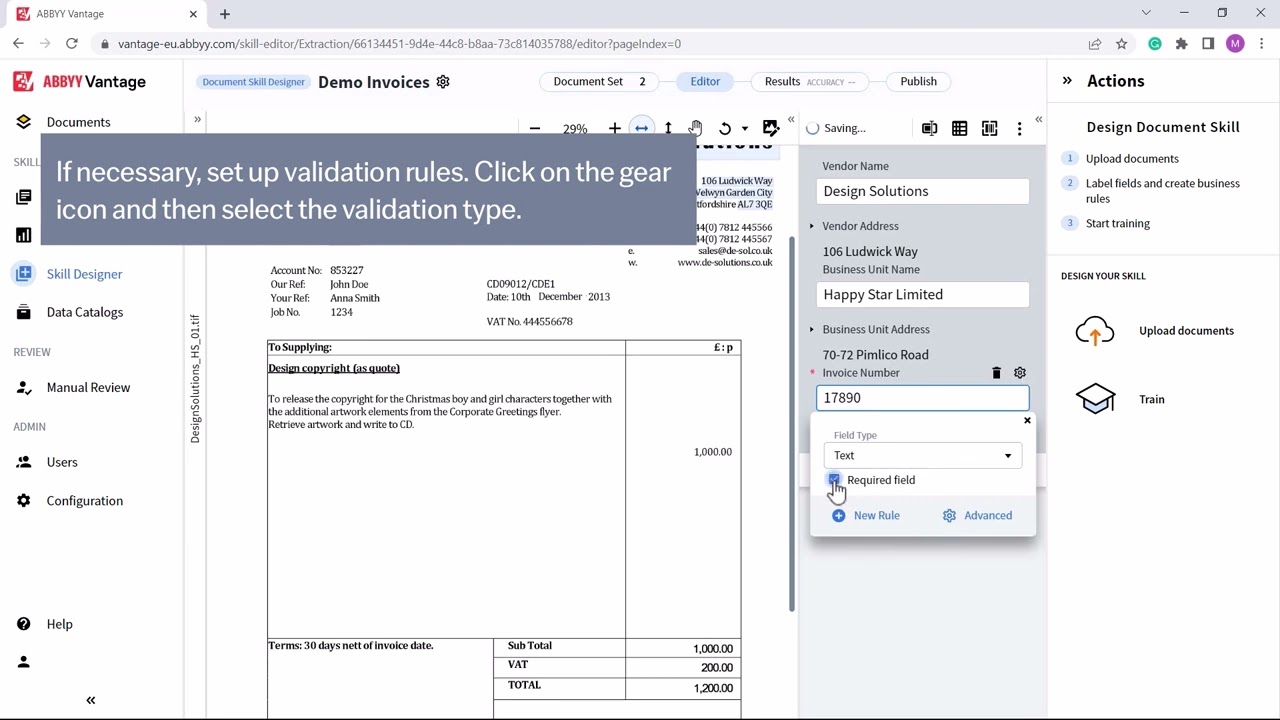
Task: Expand the Business Unit Address group
Action: tap(812, 329)
